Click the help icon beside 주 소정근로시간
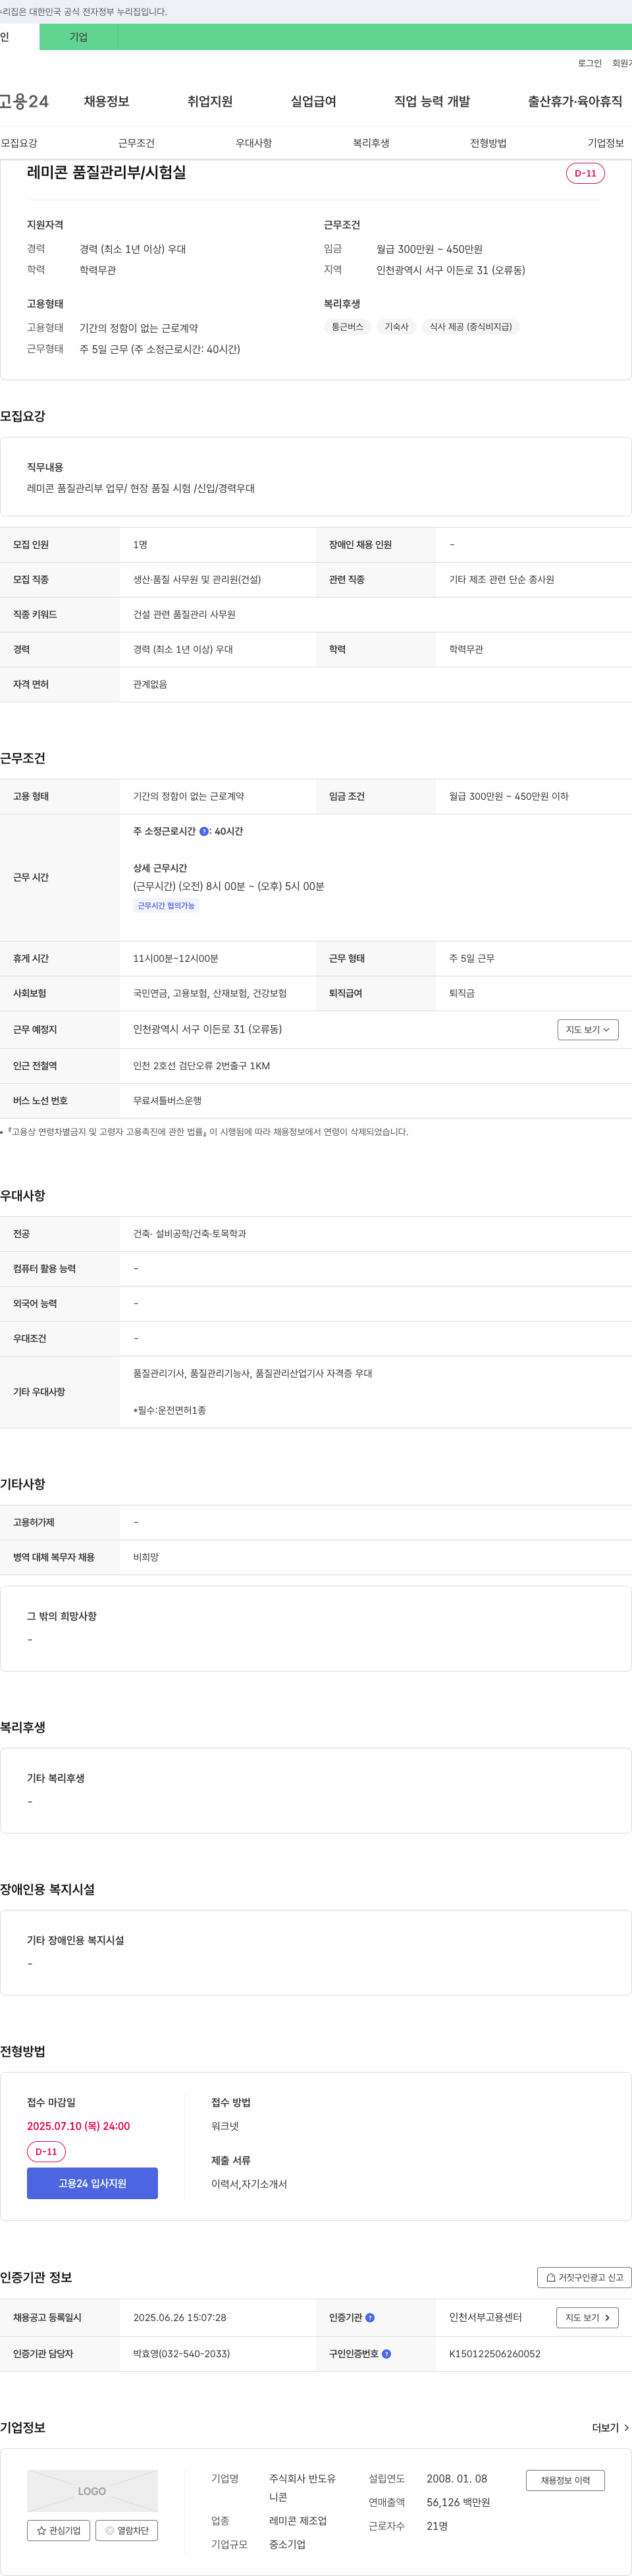This screenshot has height=2576, width=632. tap(204, 831)
